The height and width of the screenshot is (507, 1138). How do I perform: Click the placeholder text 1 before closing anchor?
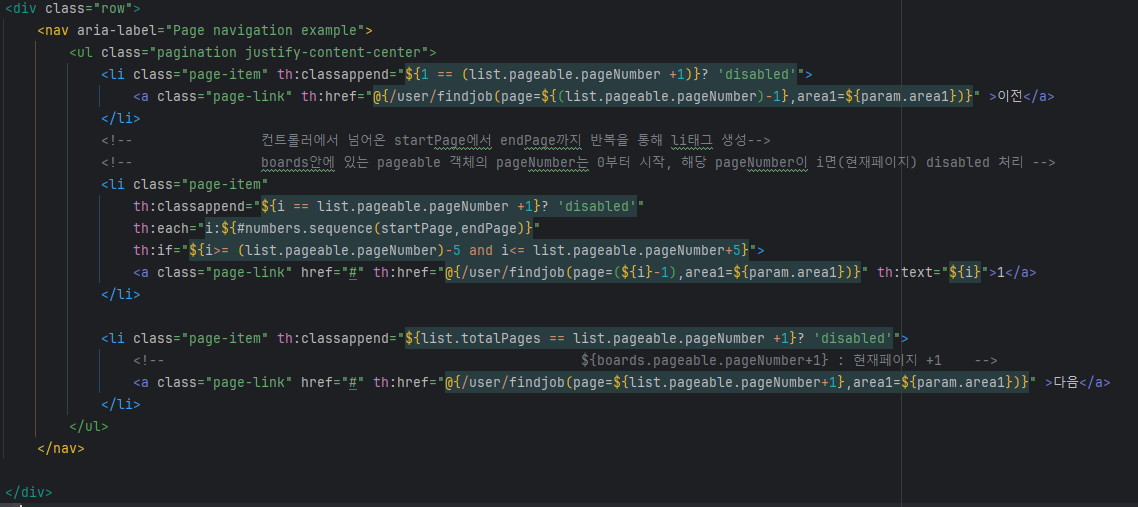[1002, 273]
